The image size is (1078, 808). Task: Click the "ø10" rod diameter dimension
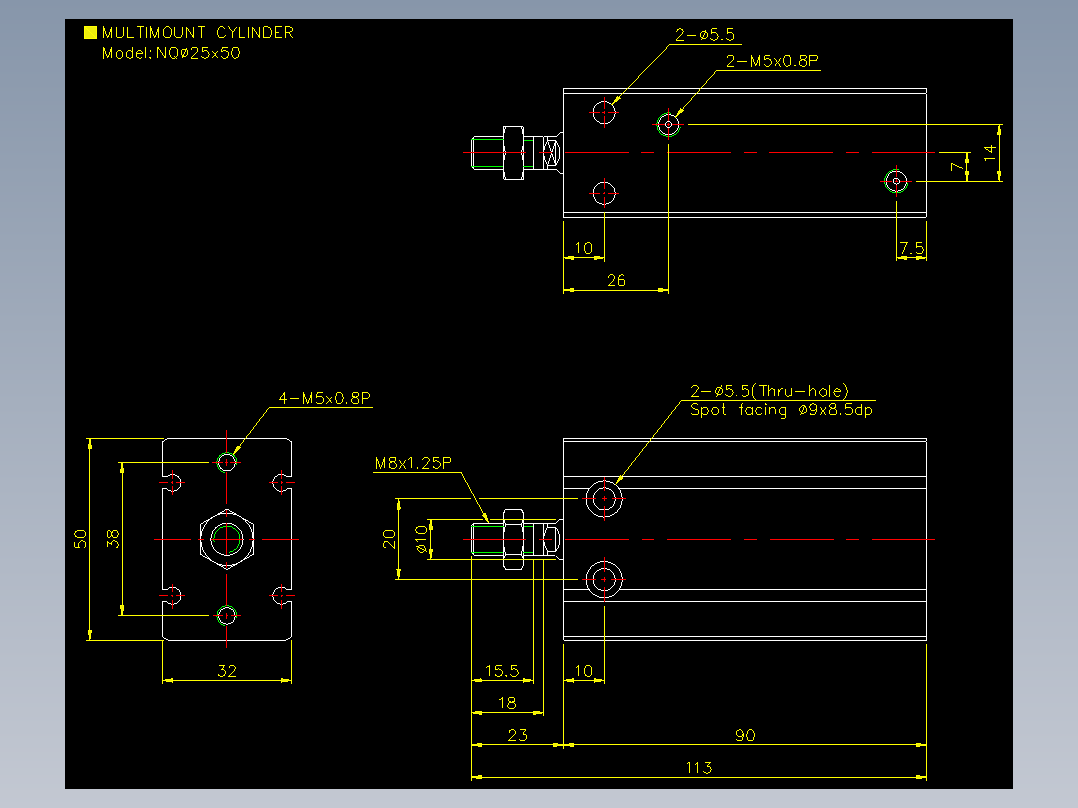[421, 539]
